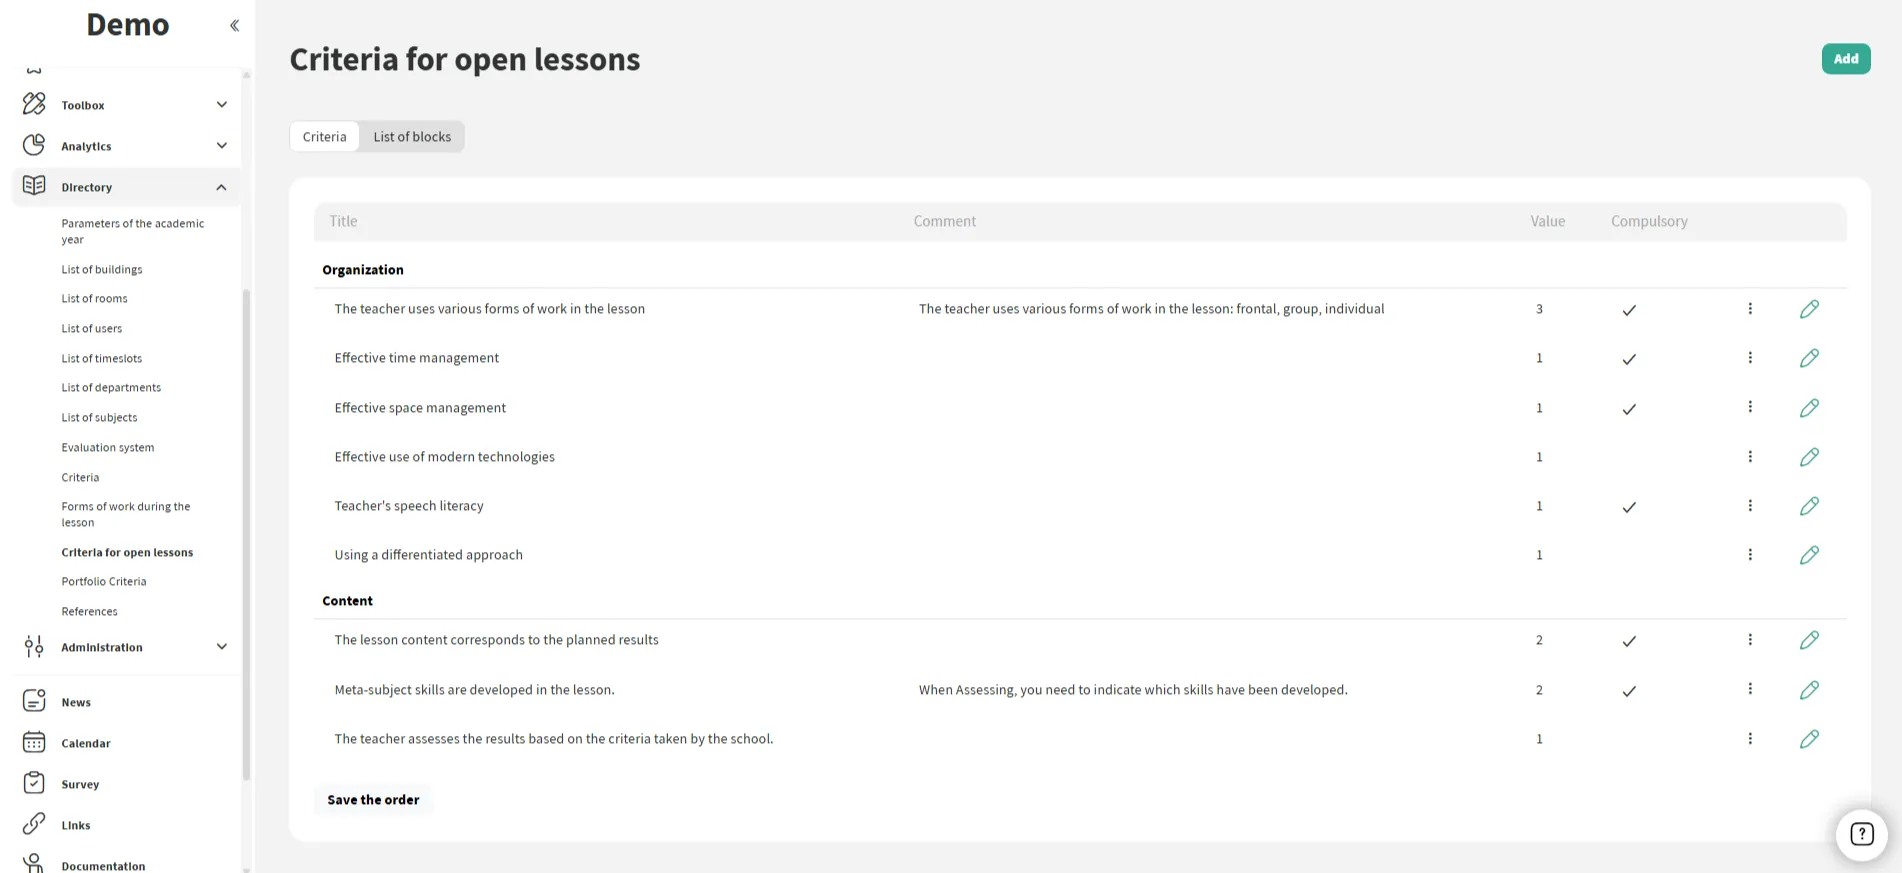Click the Links chain icon
The width and height of the screenshot is (1902, 873).
pyautogui.click(x=34, y=824)
